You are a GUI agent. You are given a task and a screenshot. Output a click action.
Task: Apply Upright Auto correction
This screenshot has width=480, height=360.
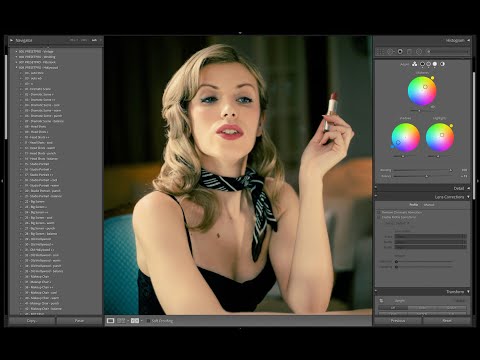[x=422, y=308]
